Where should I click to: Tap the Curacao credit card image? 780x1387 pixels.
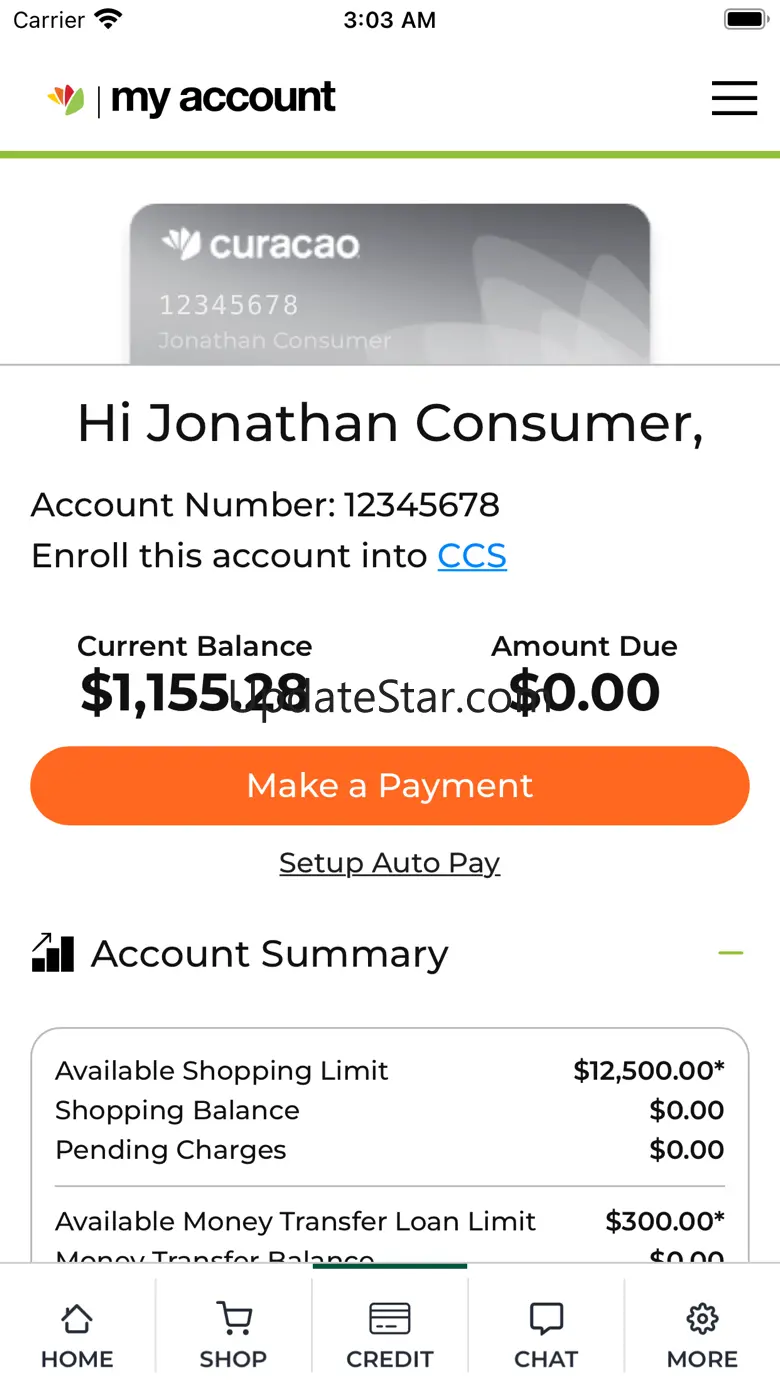point(390,284)
